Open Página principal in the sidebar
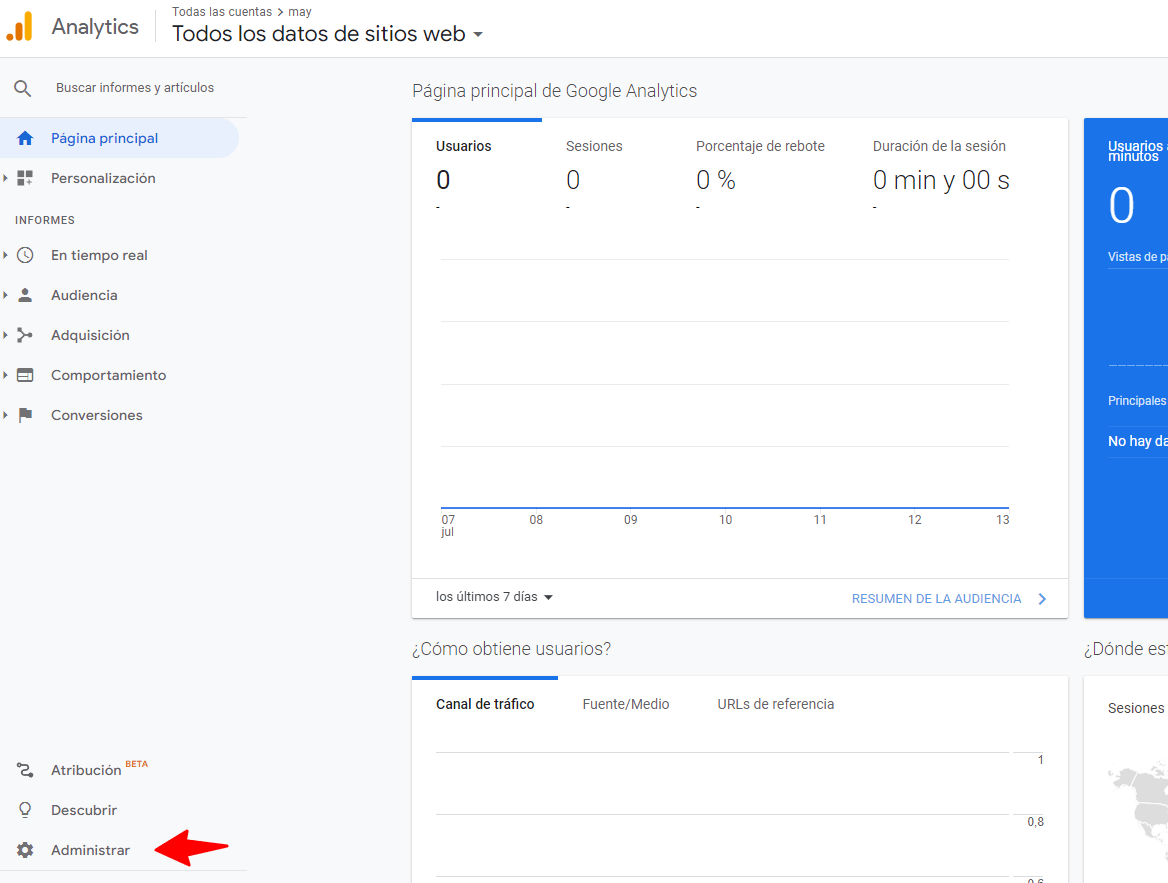The height and width of the screenshot is (883, 1168). (119, 138)
